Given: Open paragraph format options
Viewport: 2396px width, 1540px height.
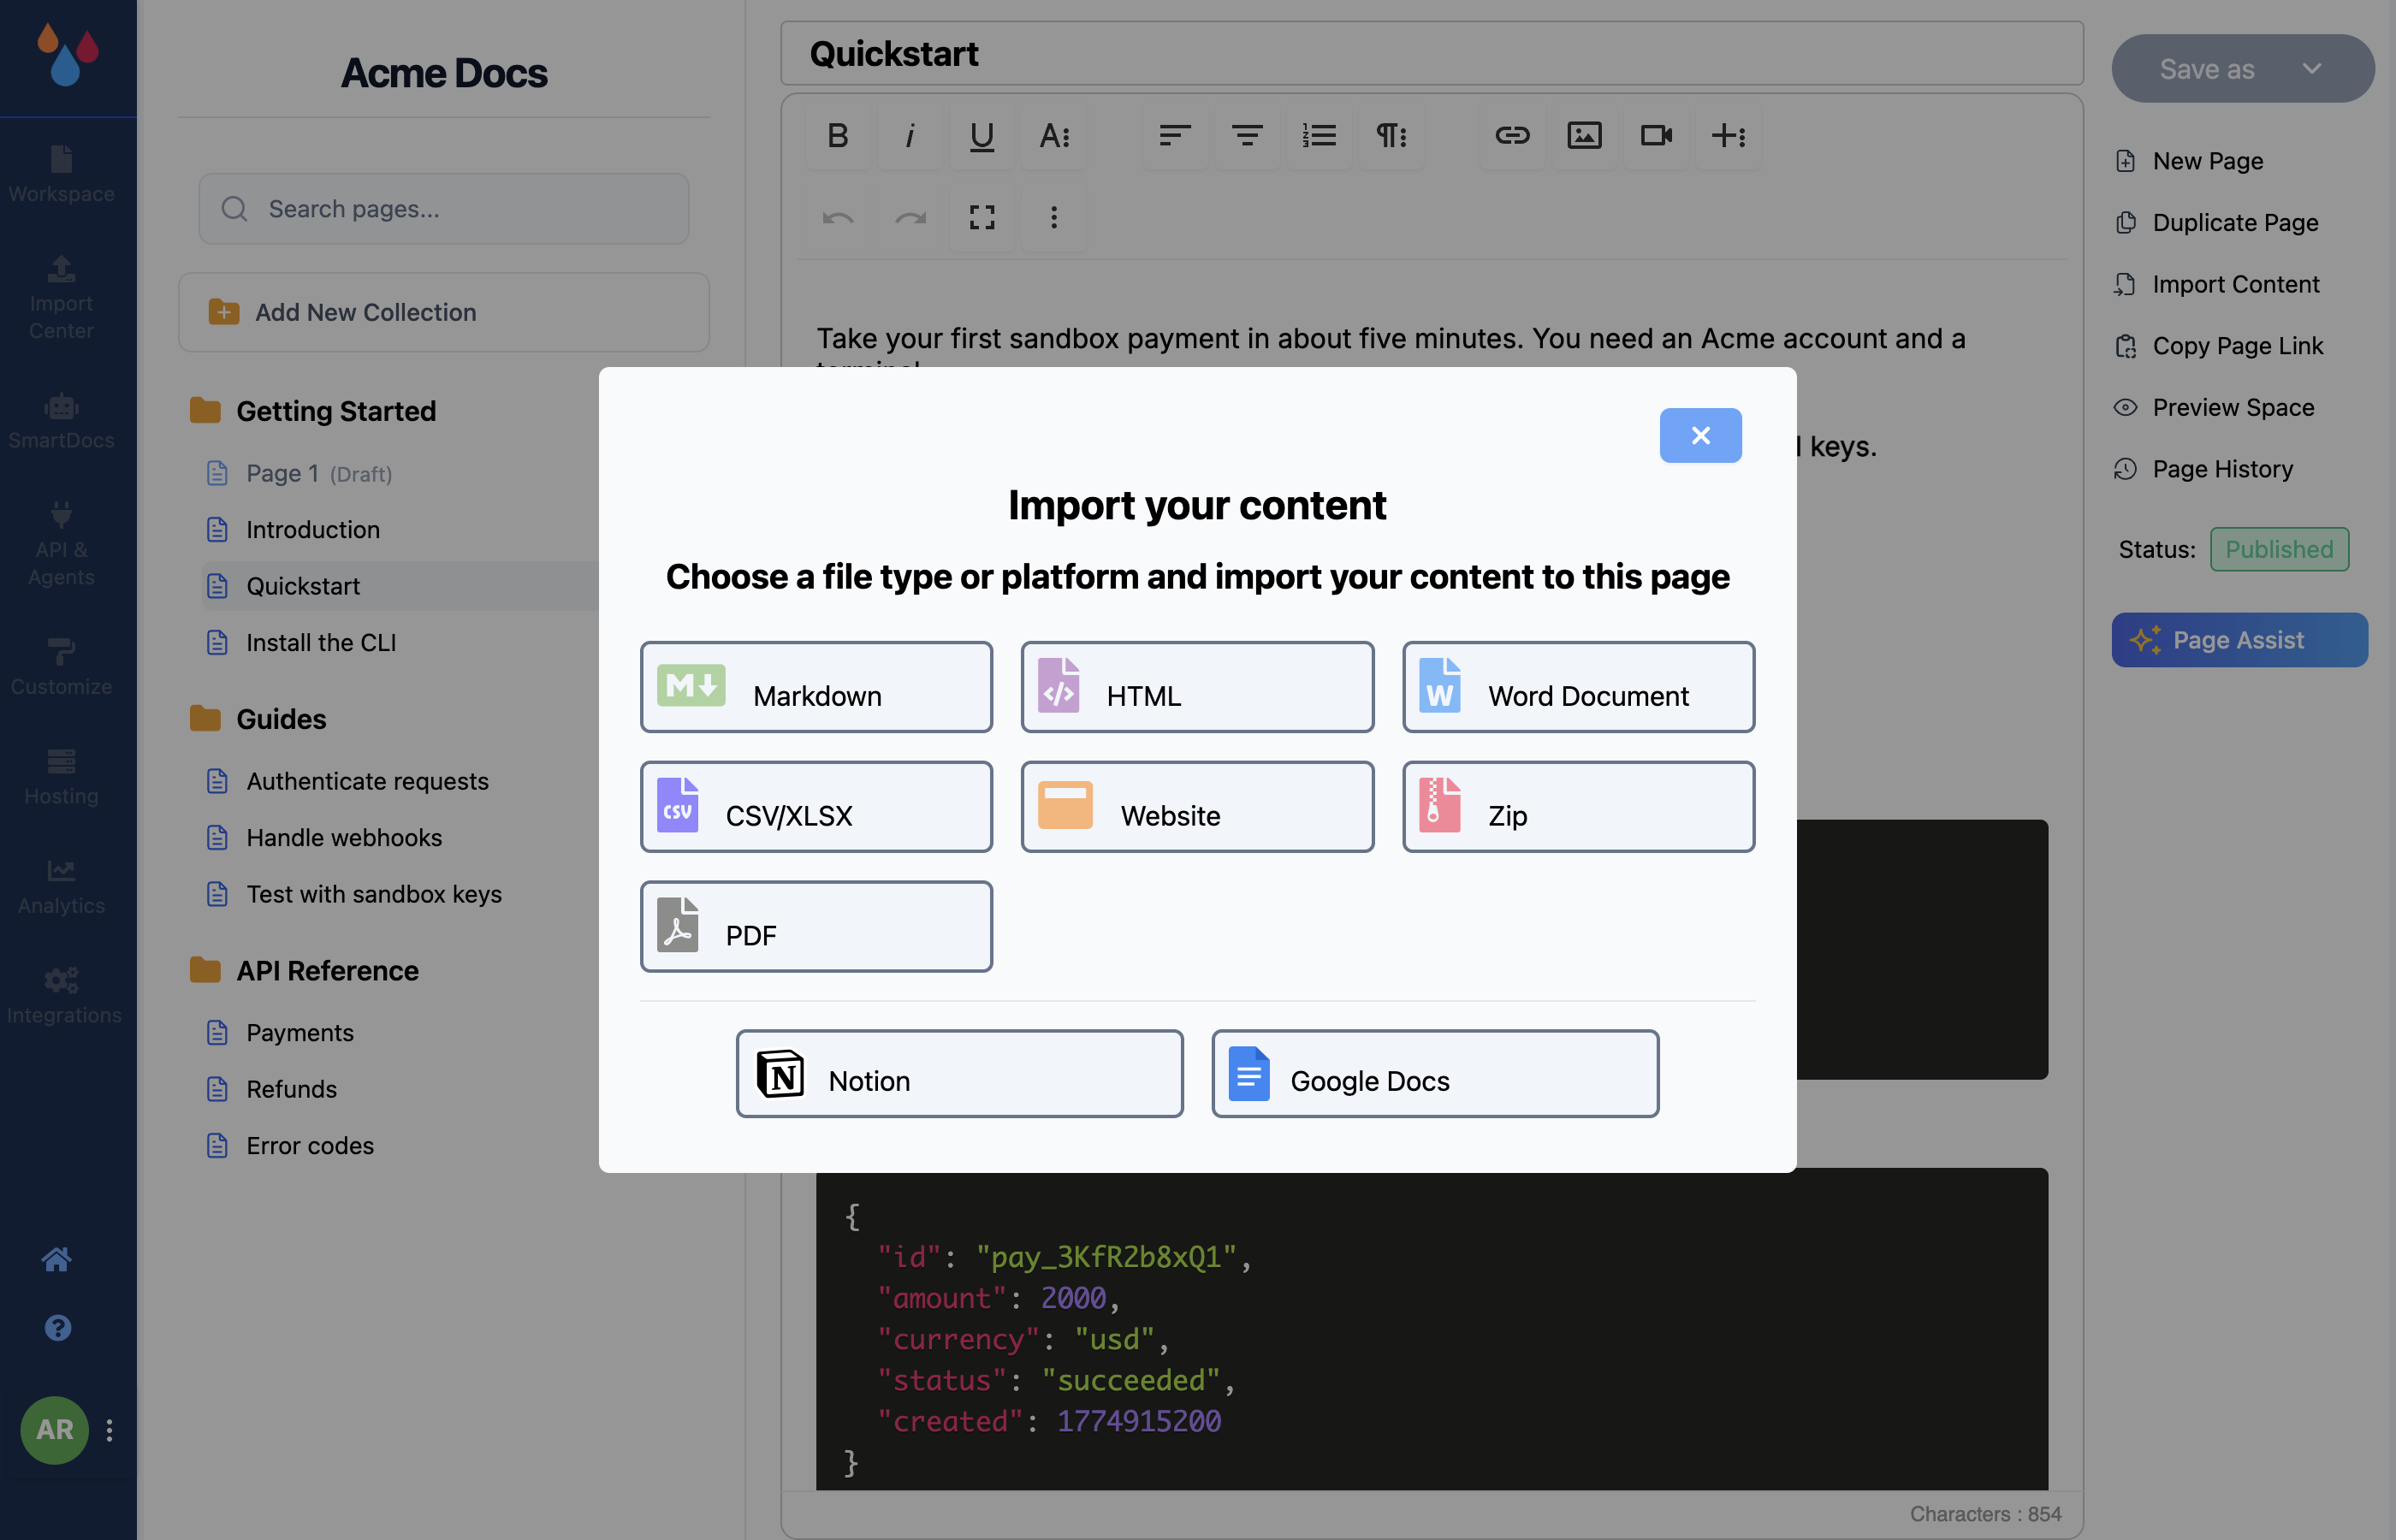Looking at the screenshot, I should pyautogui.click(x=1391, y=135).
